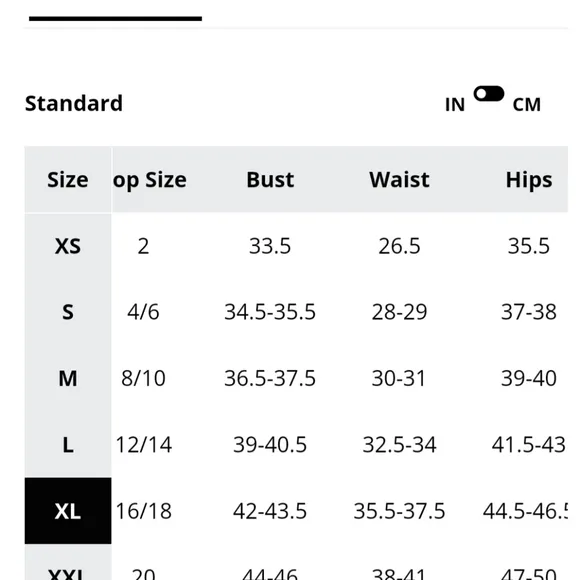Screen dimensions: 580x580
Task: Click the M waist value 30-31
Action: [x=399, y=378]
